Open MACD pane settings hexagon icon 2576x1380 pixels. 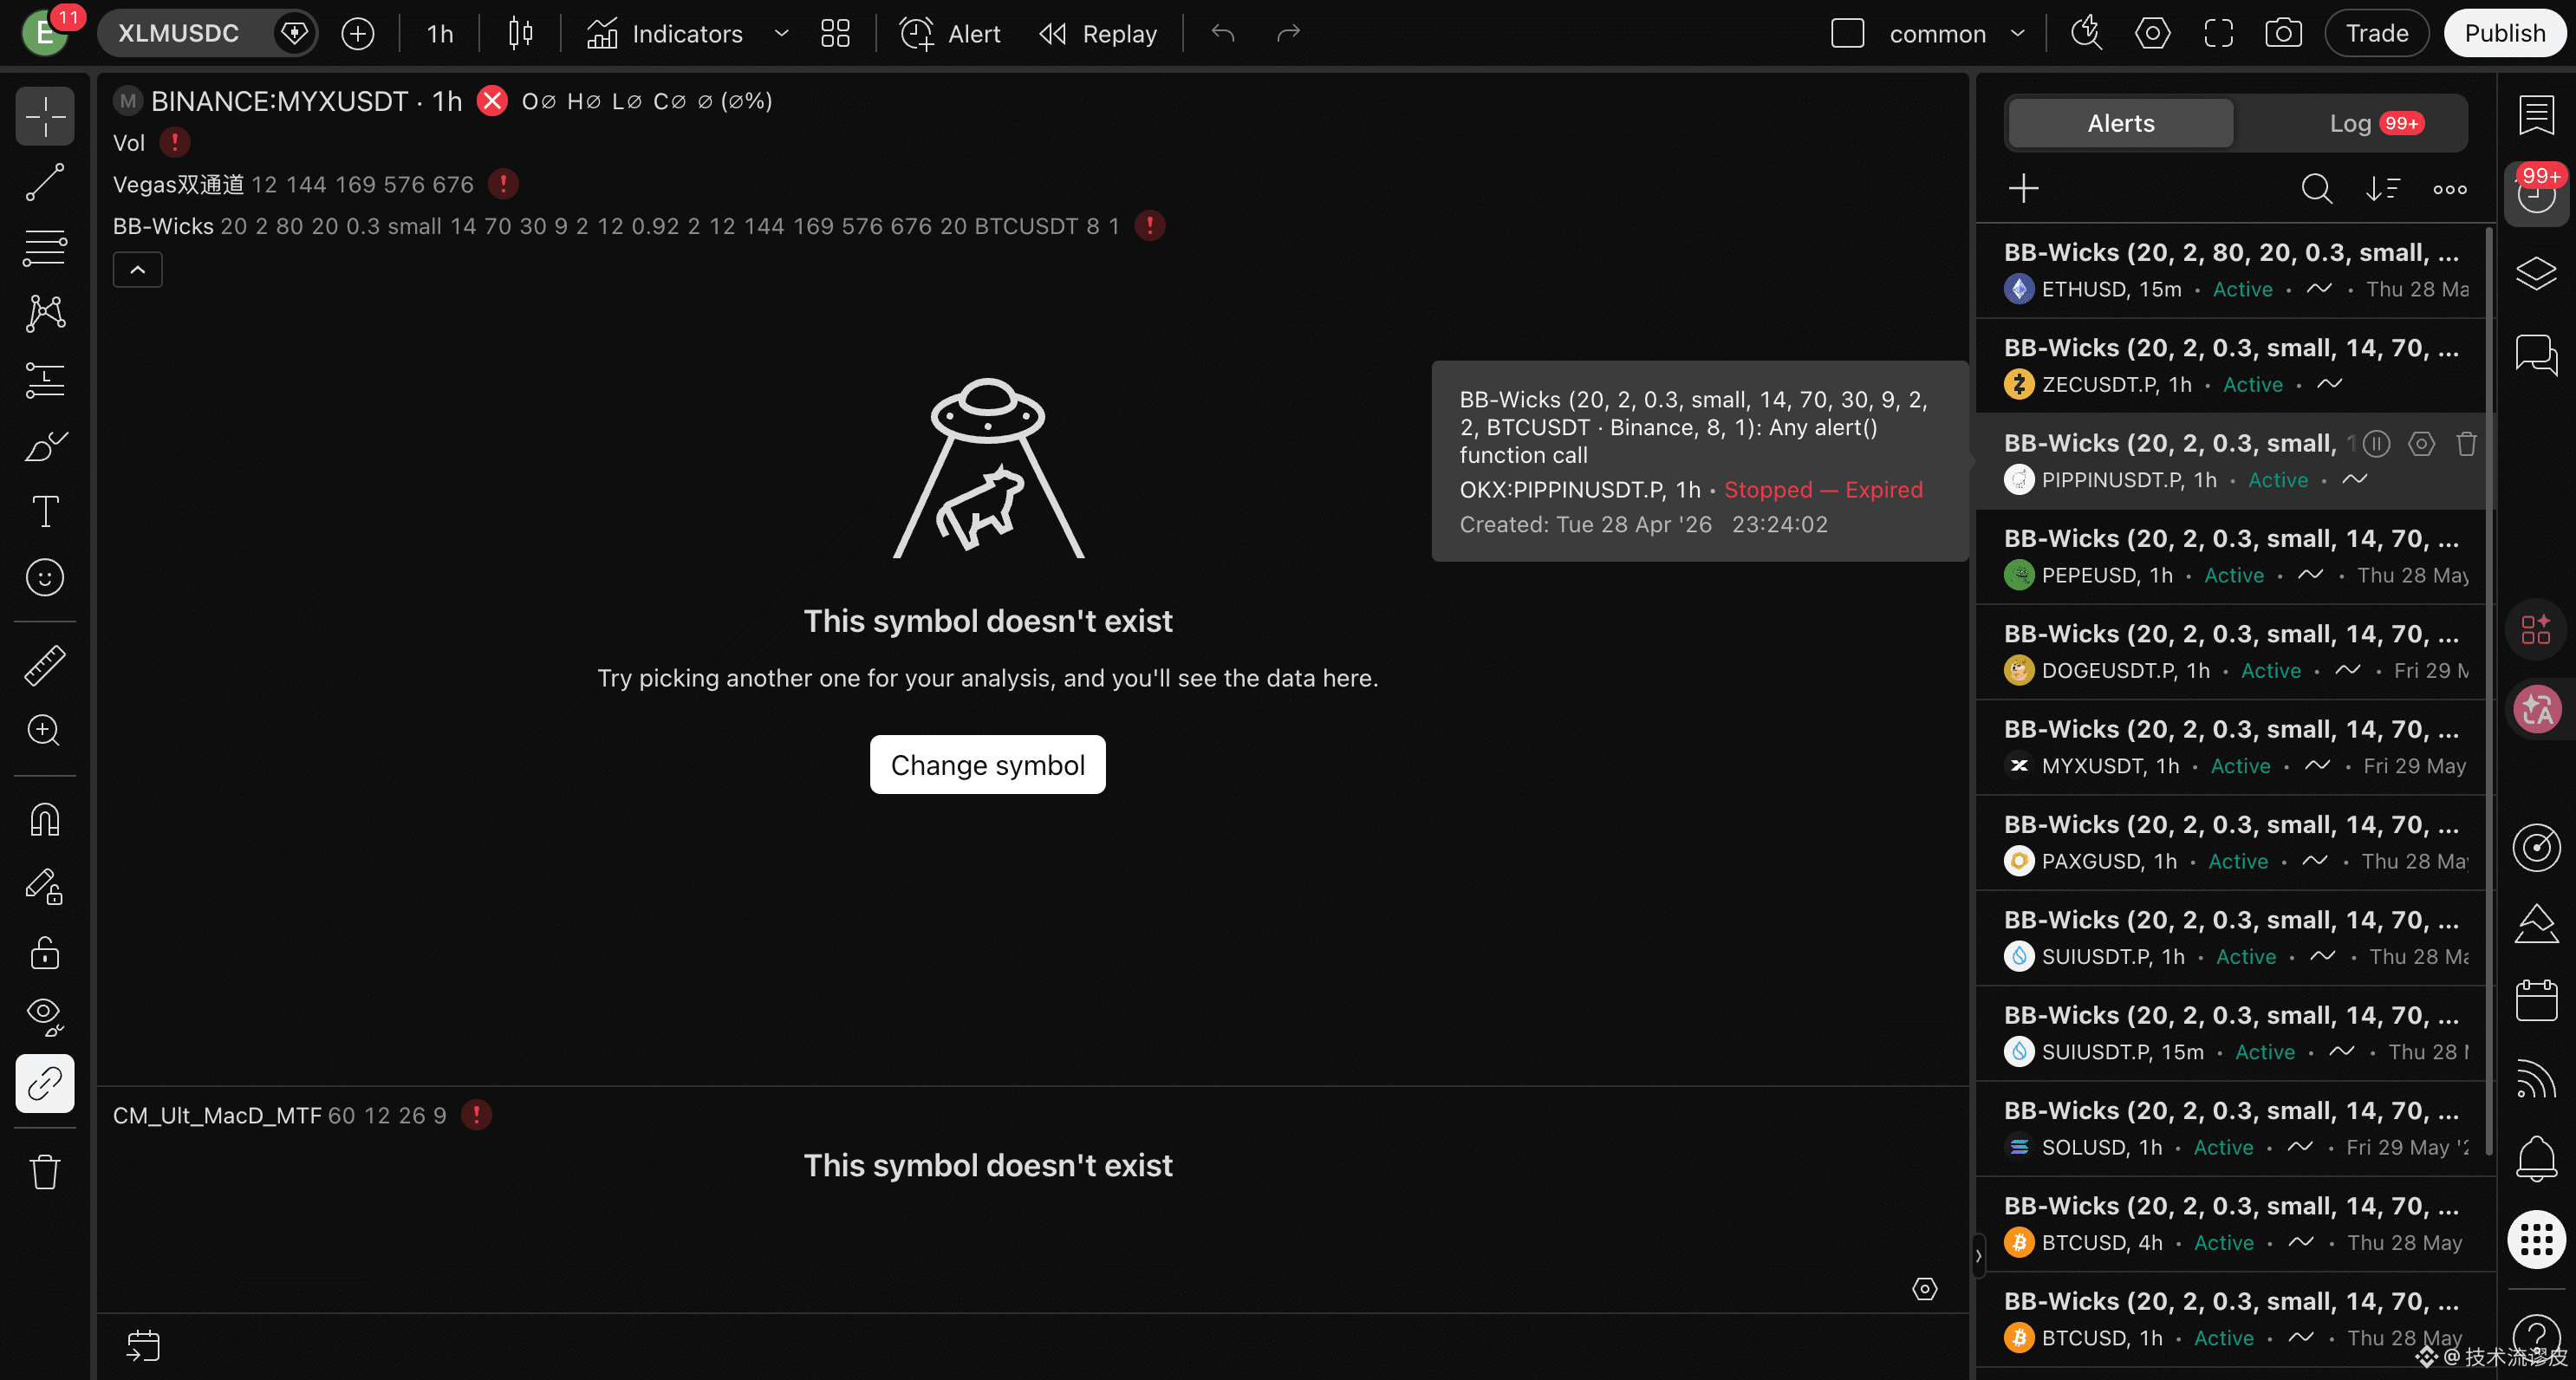click(1924, 1288)
